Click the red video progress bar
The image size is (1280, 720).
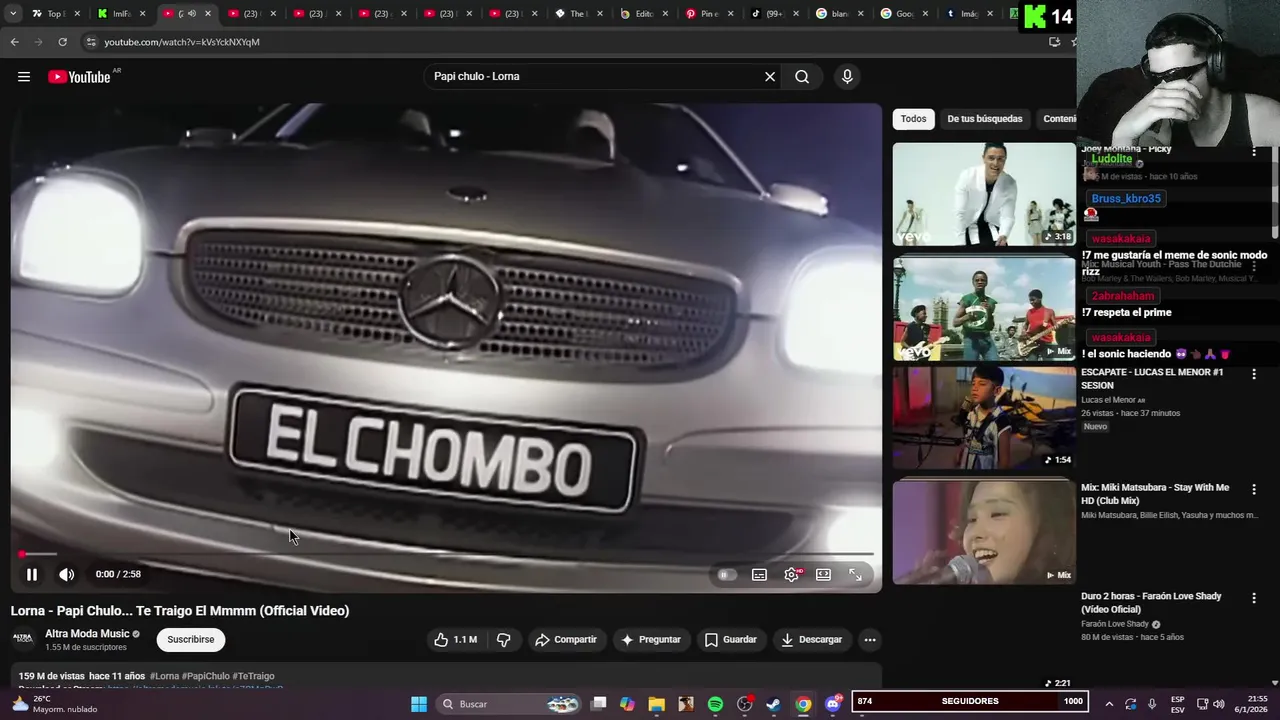click(x=446, y=553)
